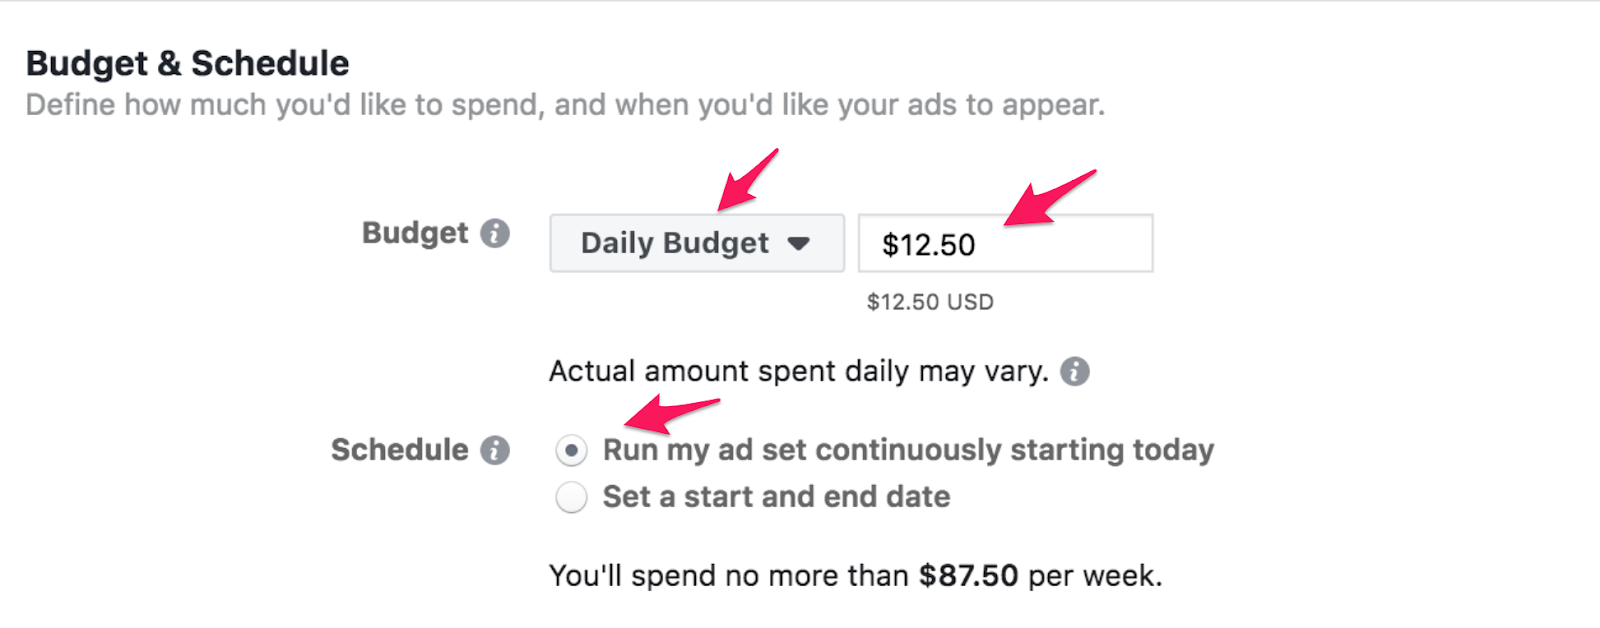Click the red arrow pointing at $12.50 field
The width and height of the screenshot is (1600, 628).
click(x=1048, y=198)
